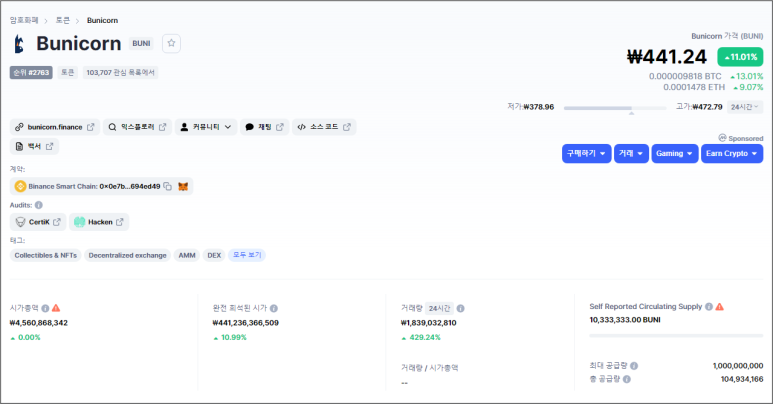Click the 1,000,000,000 max supply value
The width and height of the screenshot is (773, 404).
click(738, 366)
